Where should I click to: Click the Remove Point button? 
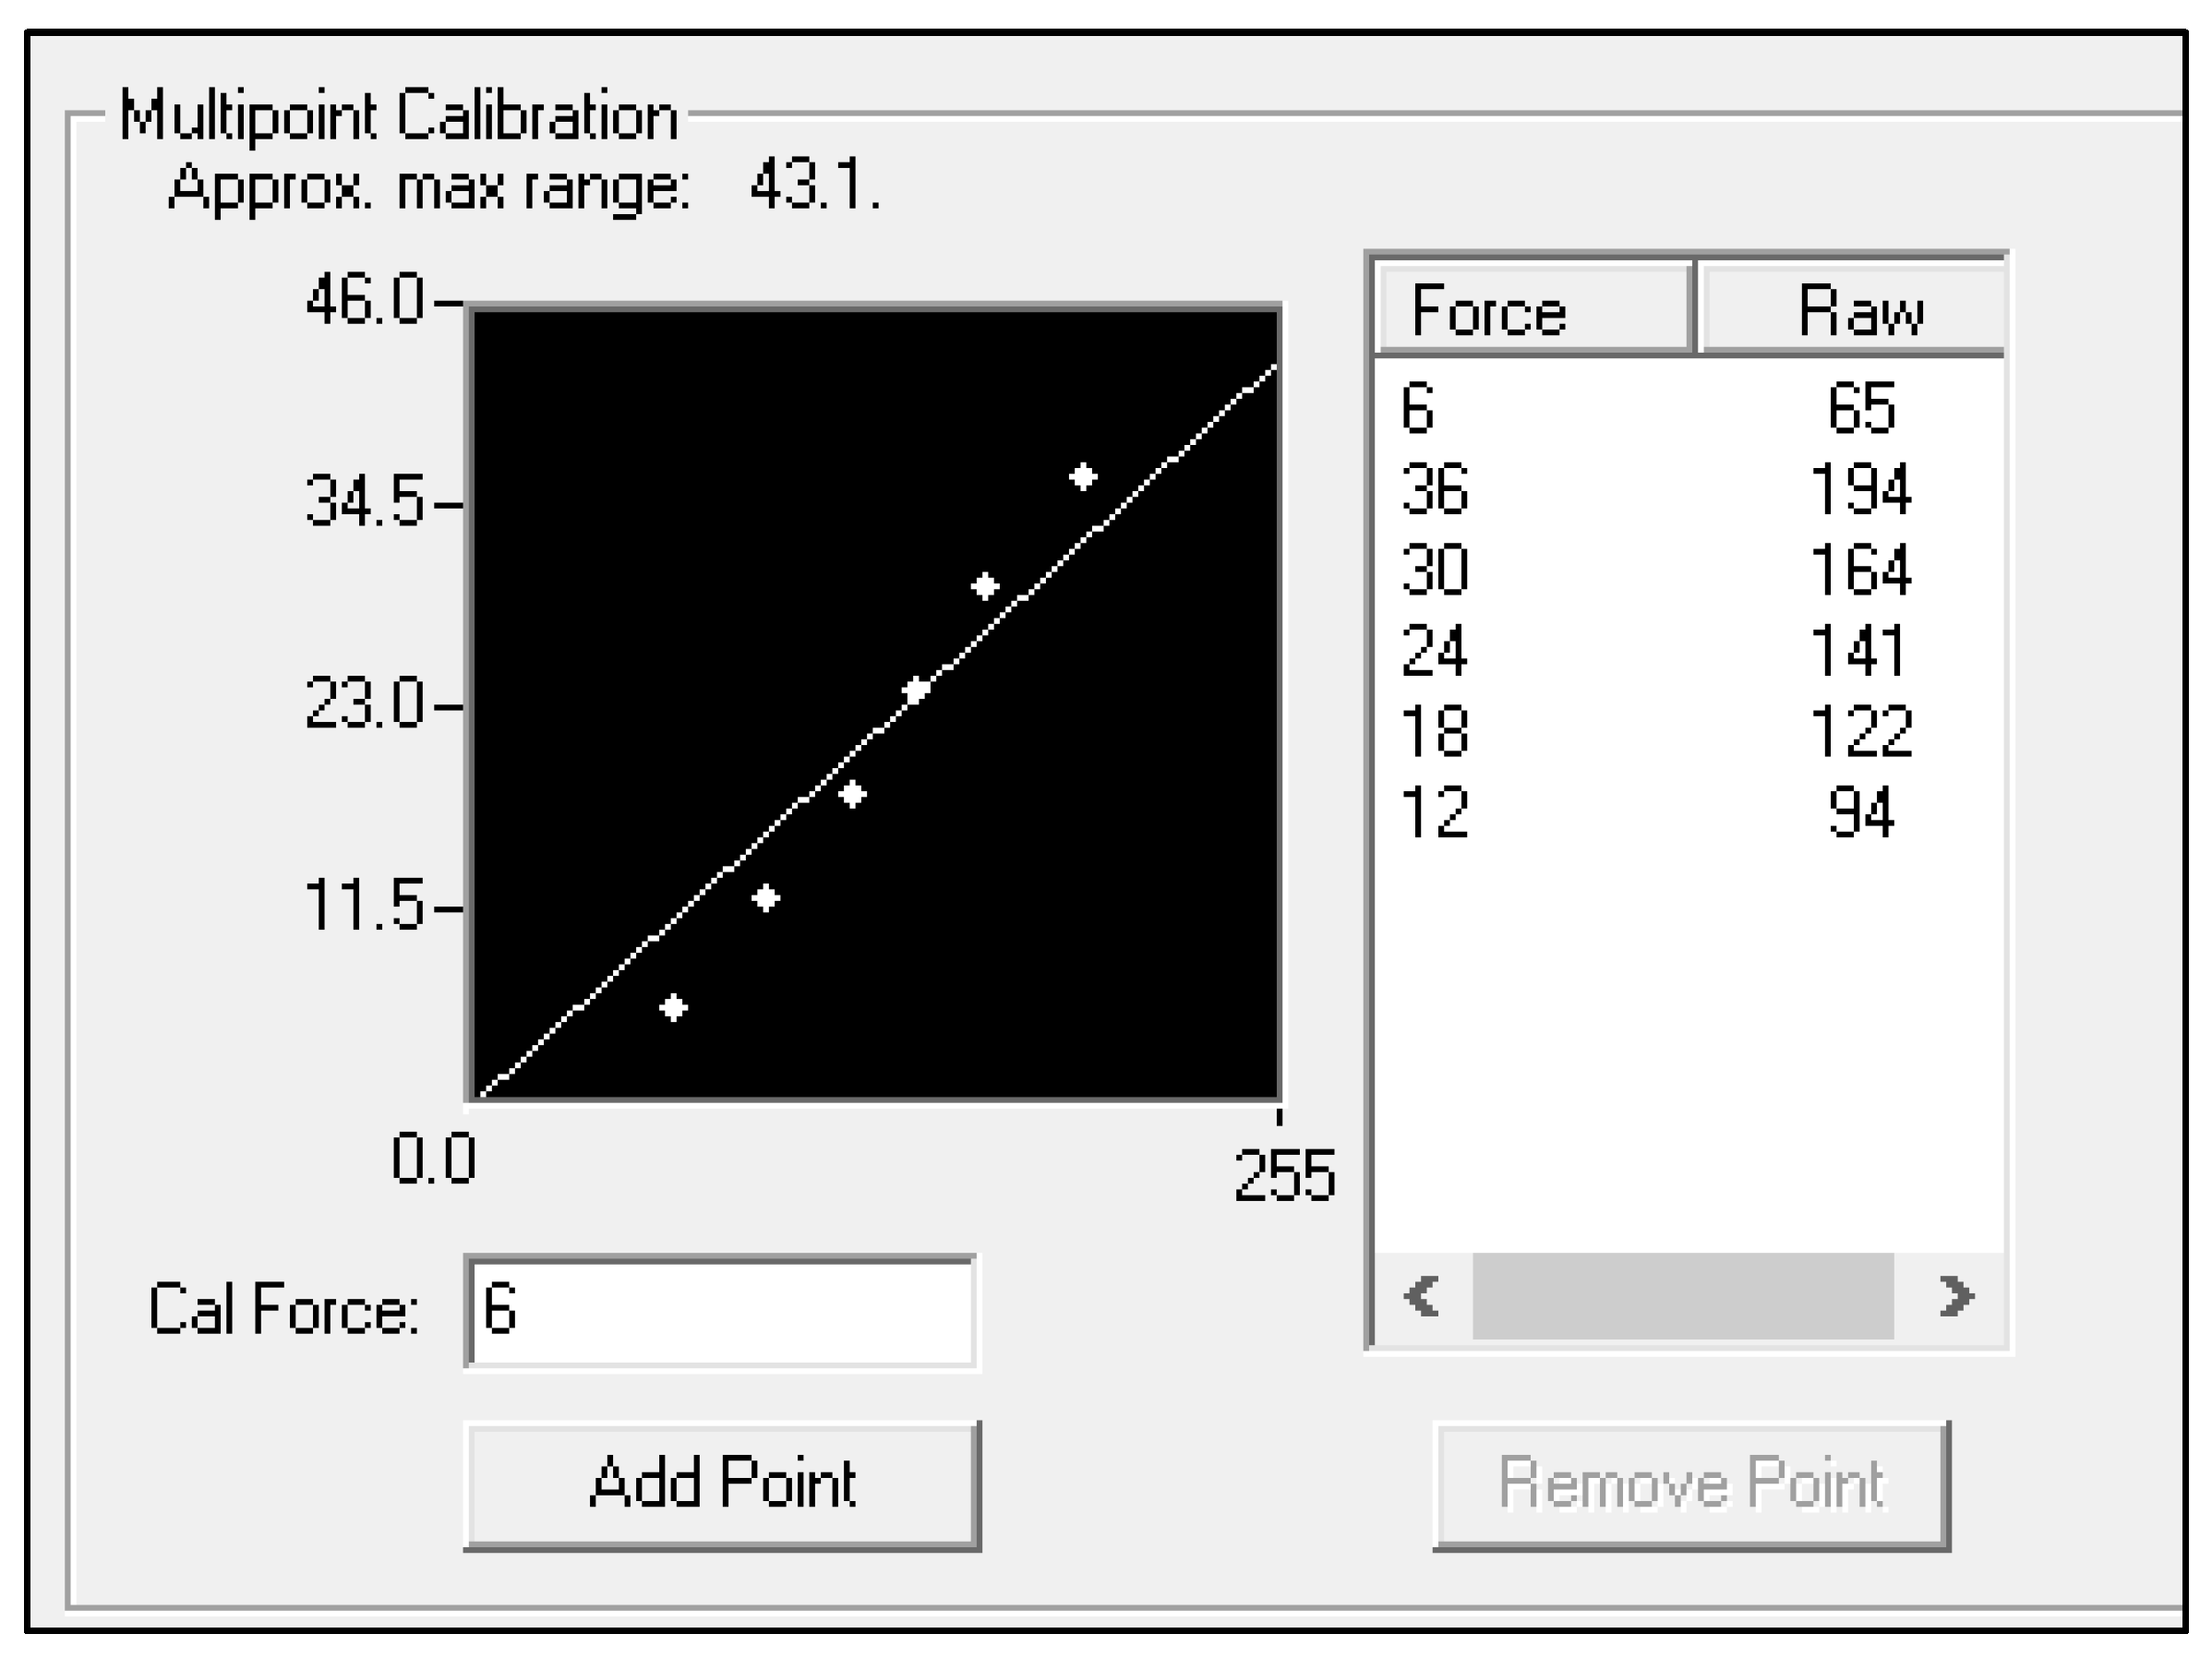pyautogui.click(x=1690, y=1484)
